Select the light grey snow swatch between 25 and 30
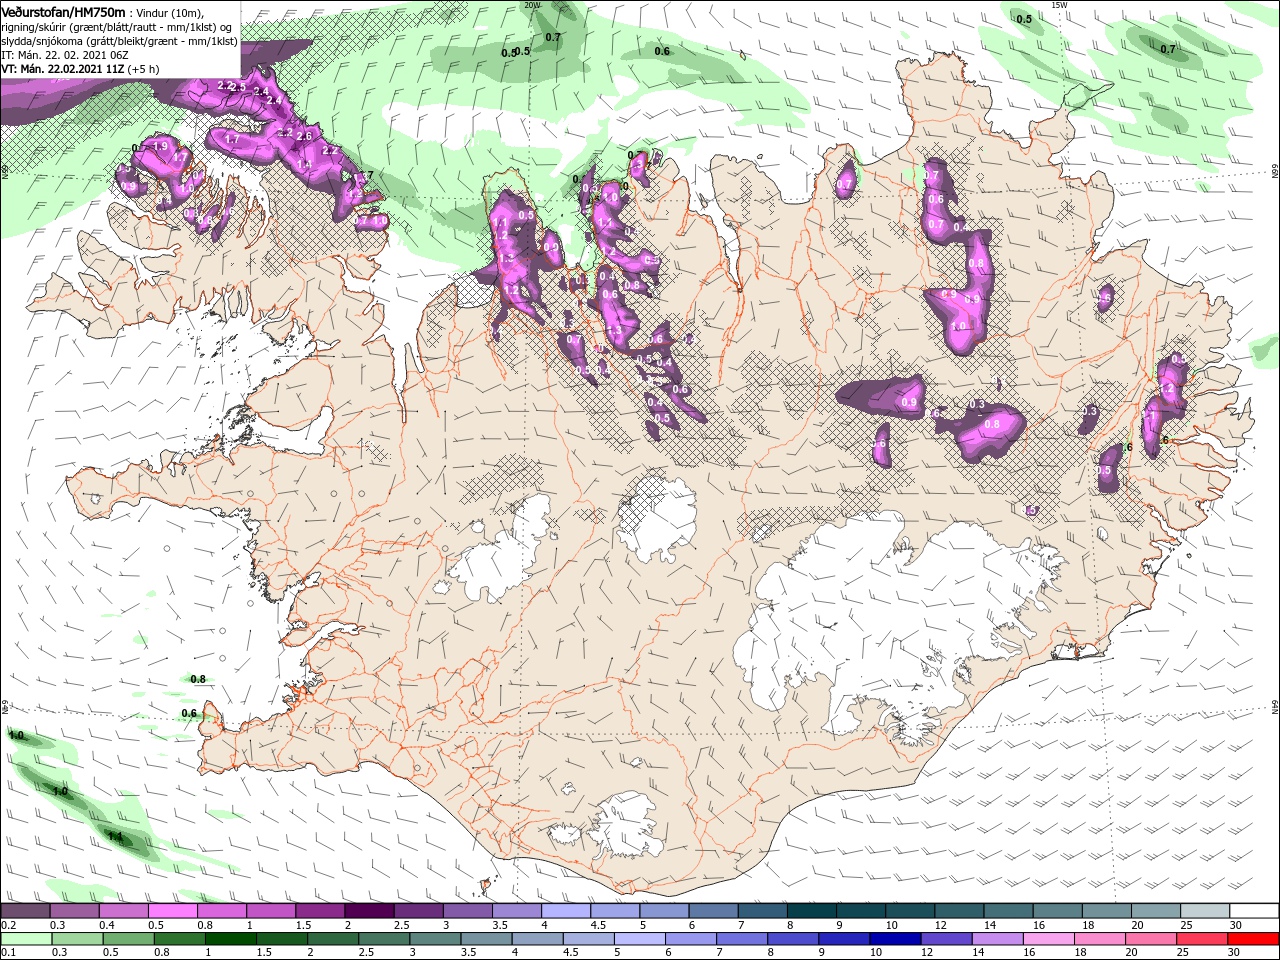 (x=1206, y=911)
